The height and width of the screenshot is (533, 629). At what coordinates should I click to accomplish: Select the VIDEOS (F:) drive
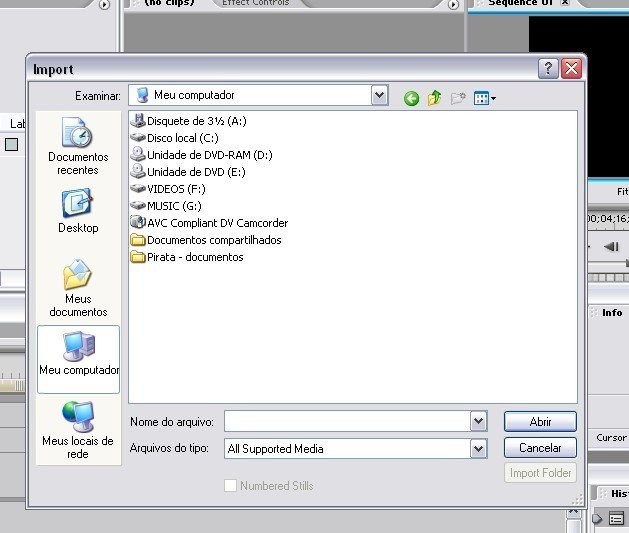tap(175, 189)
